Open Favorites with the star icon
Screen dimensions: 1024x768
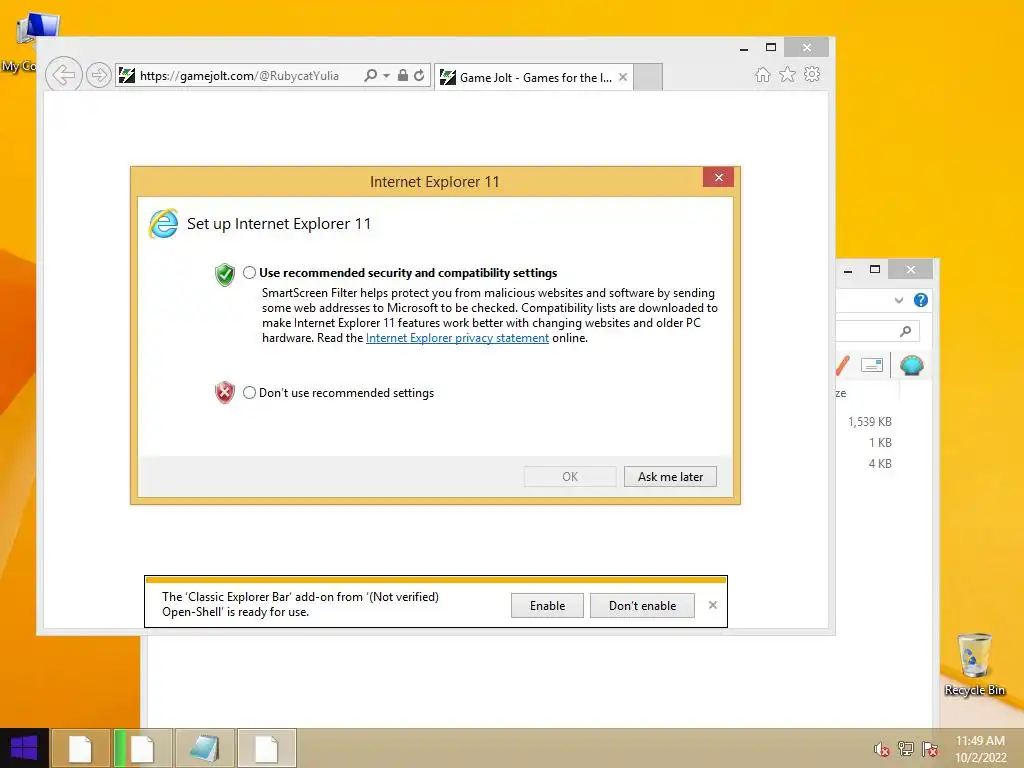click(788, 75)
